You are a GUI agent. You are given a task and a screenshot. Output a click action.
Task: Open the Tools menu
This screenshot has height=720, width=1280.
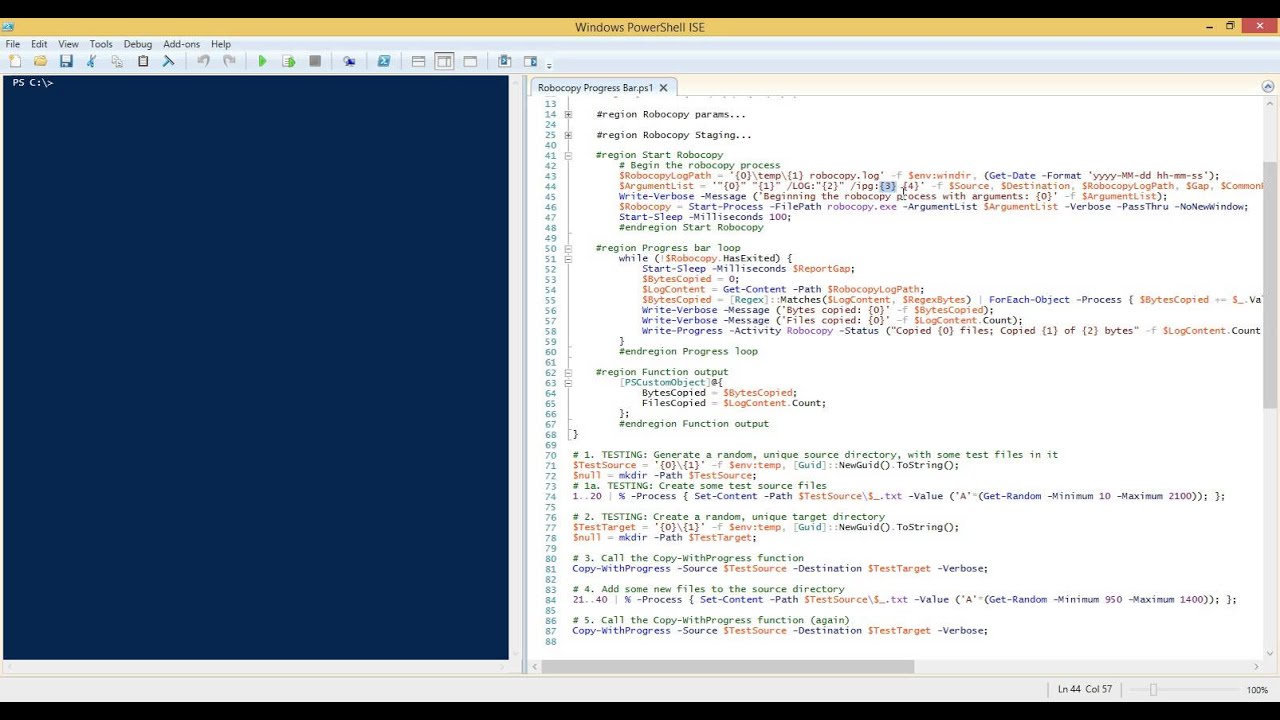click(x=101, y=44)
